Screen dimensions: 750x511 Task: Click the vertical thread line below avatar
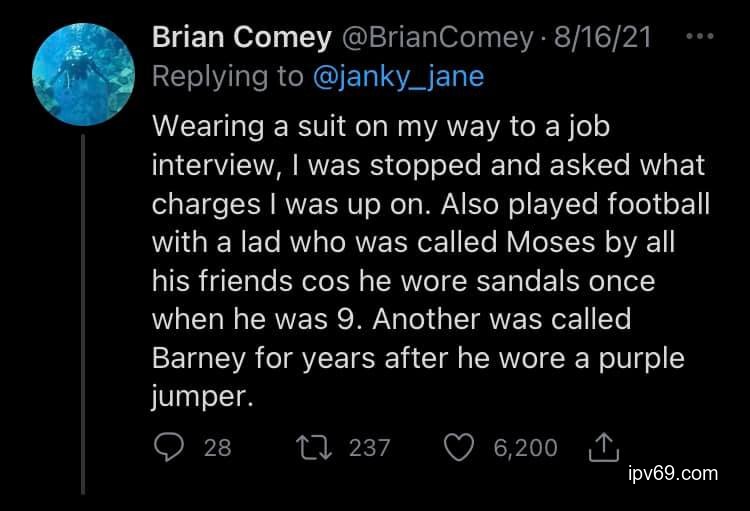pyautogui.click(x=83, y=310)
